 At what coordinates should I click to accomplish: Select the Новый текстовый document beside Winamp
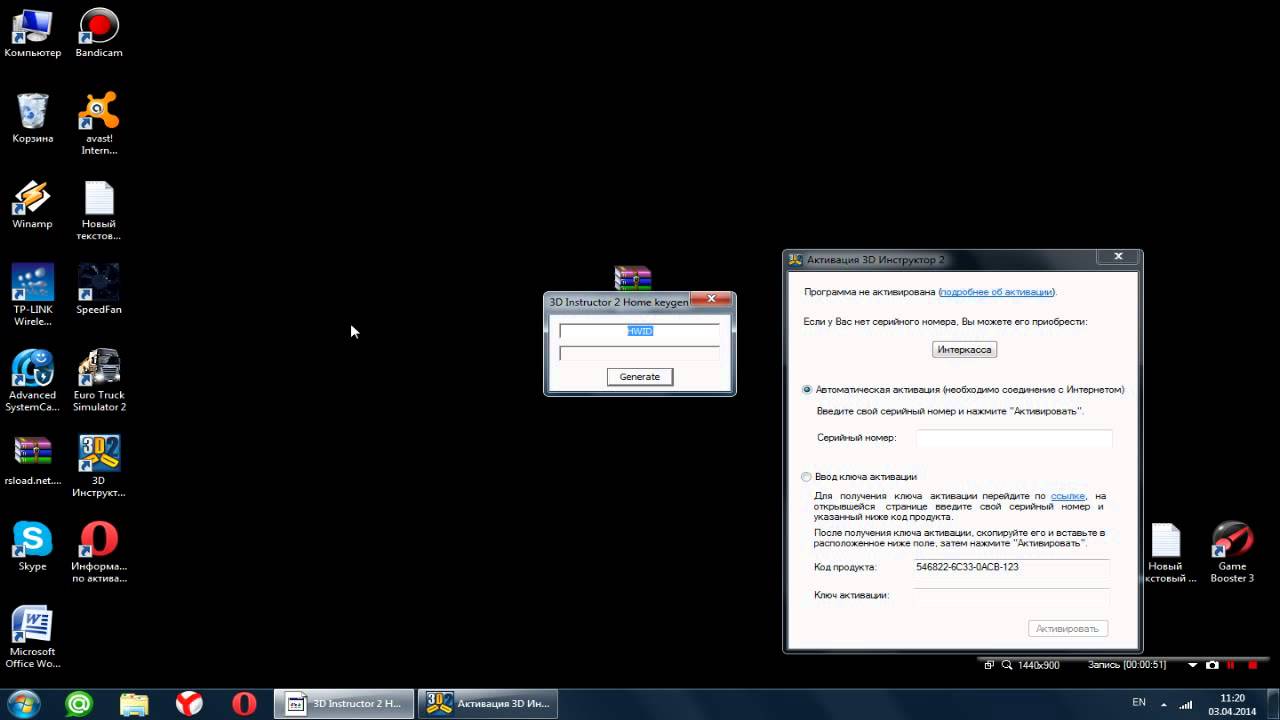99,209
